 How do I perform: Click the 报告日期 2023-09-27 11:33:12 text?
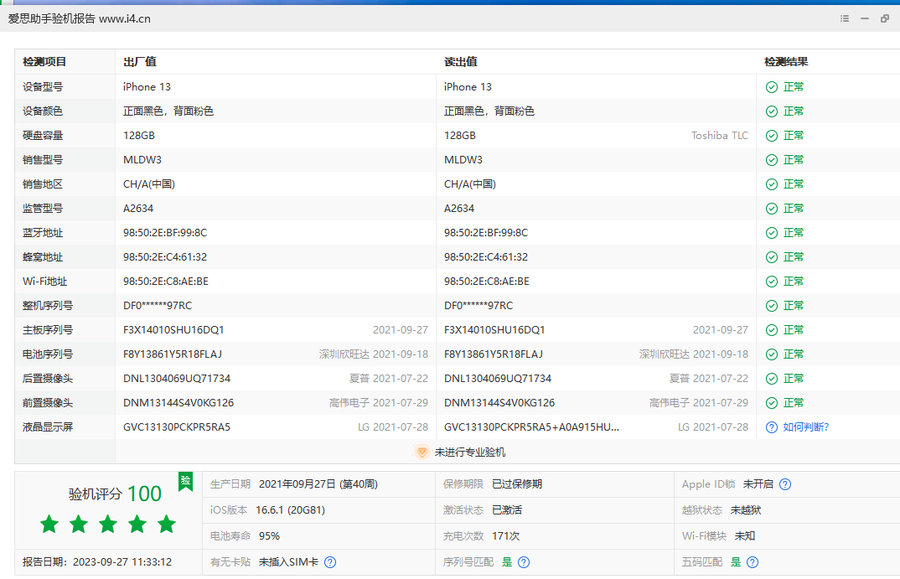coord(97,562)
